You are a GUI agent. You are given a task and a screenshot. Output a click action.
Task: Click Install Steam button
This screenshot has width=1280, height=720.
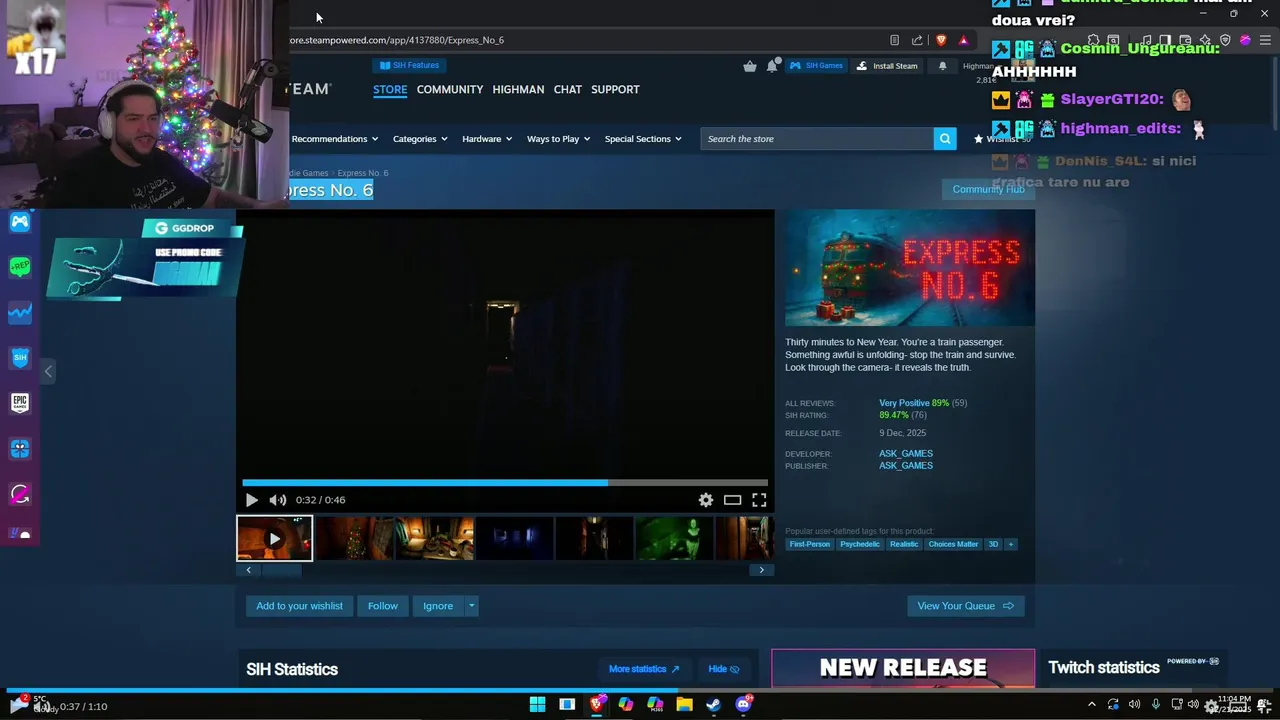point(887,66)
